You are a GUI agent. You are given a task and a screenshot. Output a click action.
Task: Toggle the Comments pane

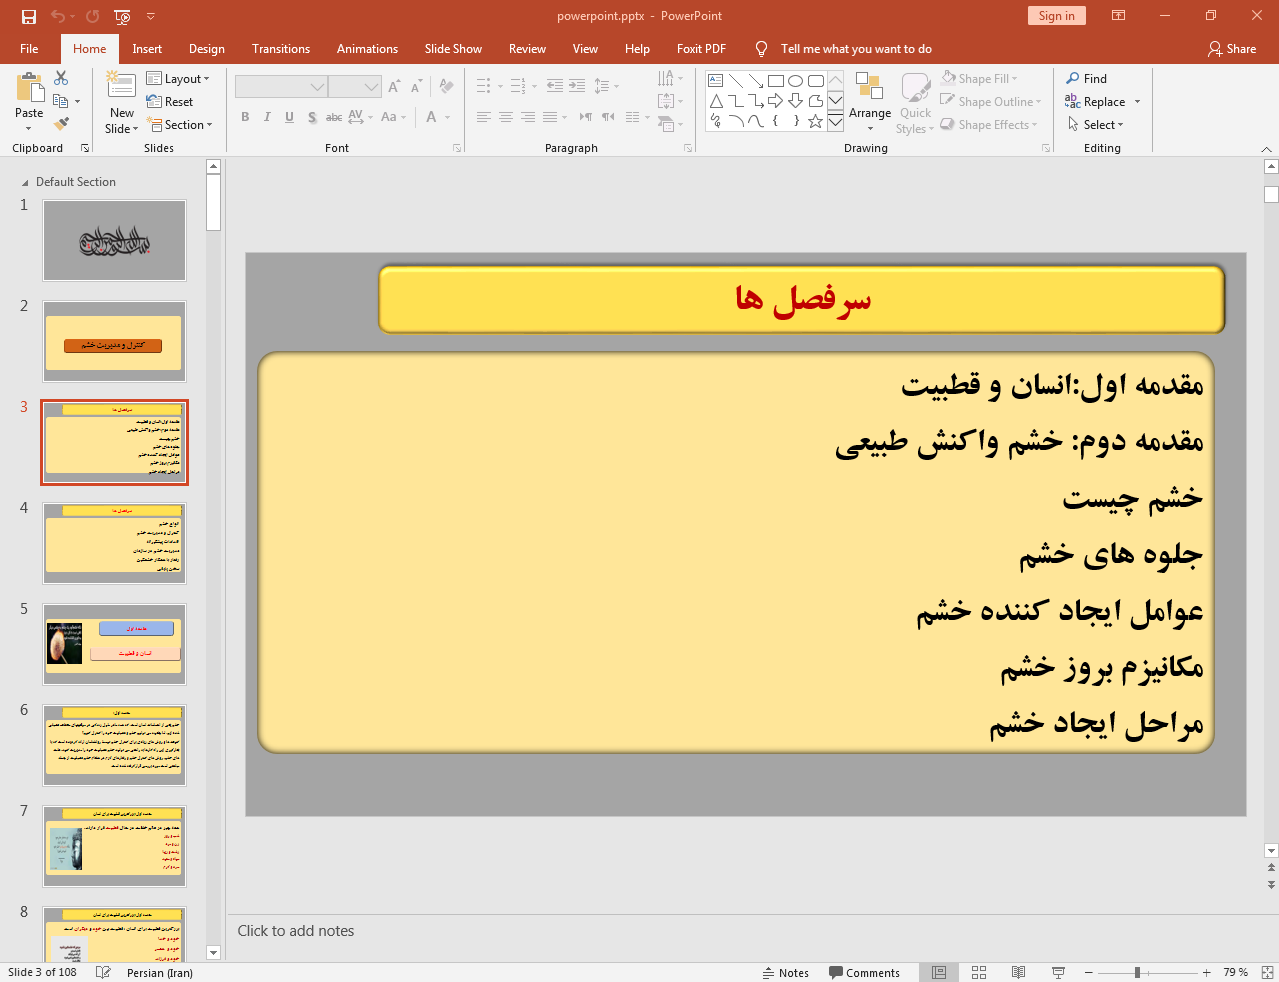(864, 972)
